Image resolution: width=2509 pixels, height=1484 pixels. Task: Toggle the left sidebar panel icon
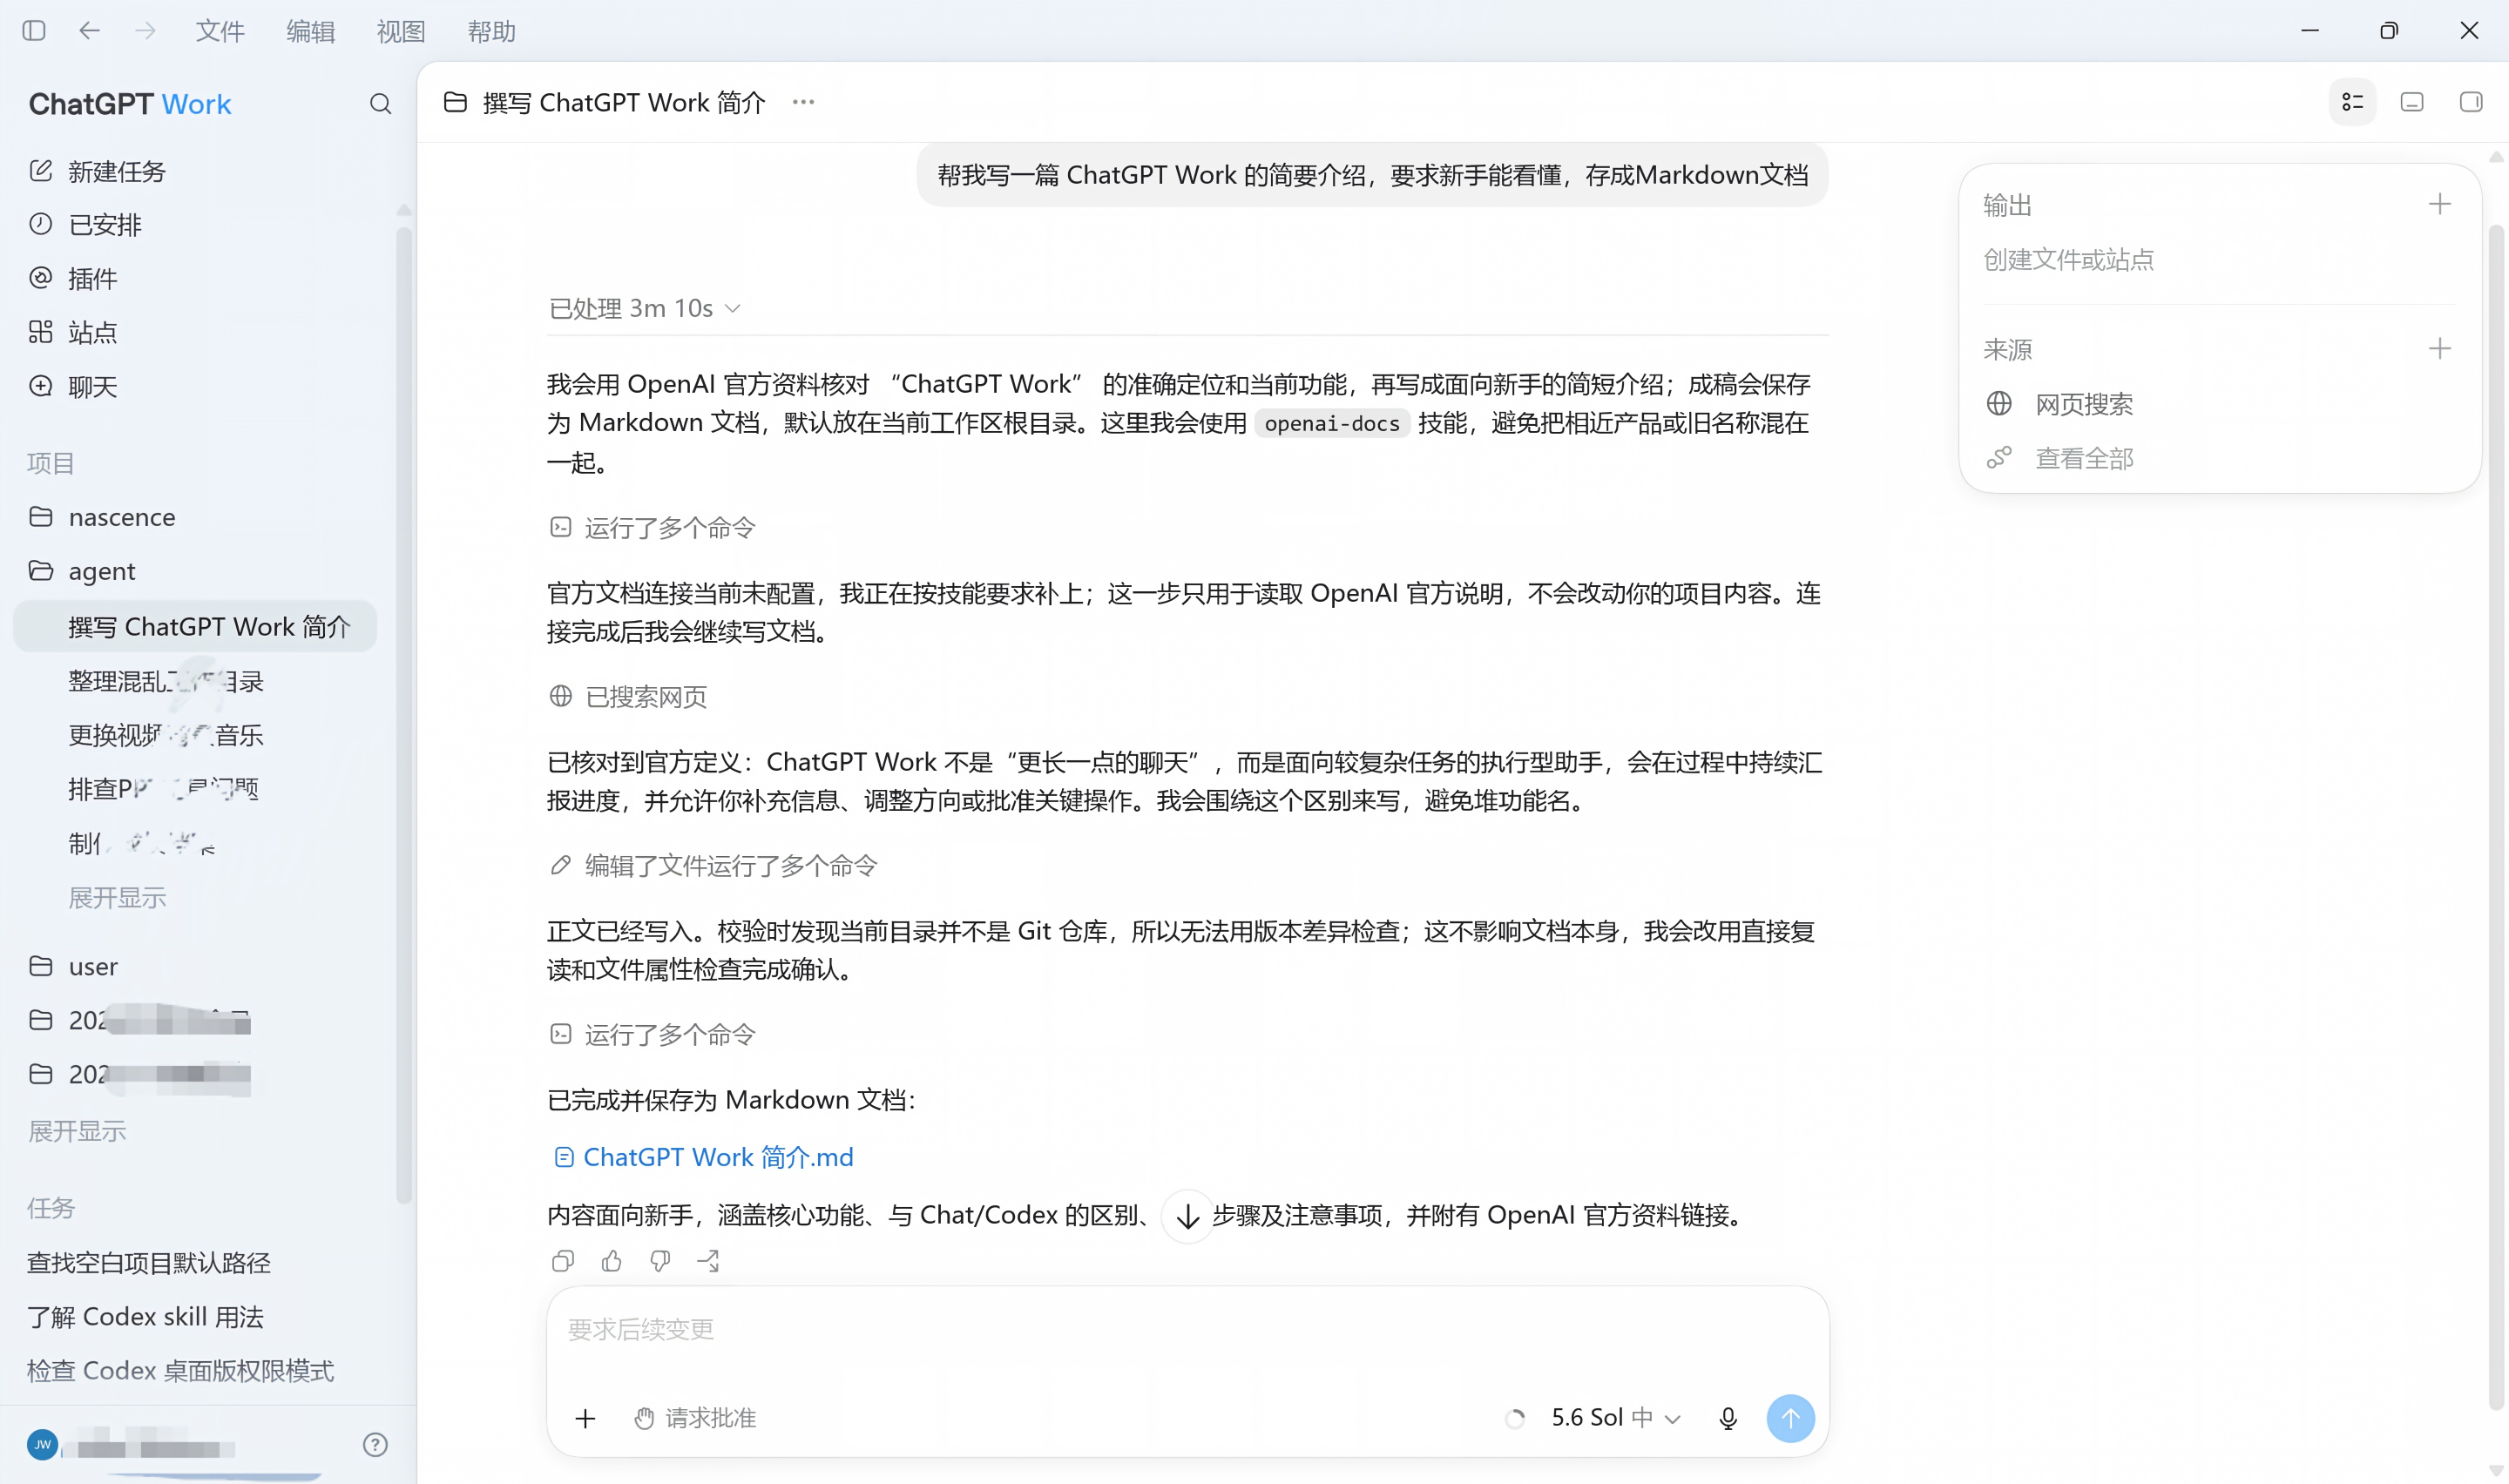(x=34, y=31)
